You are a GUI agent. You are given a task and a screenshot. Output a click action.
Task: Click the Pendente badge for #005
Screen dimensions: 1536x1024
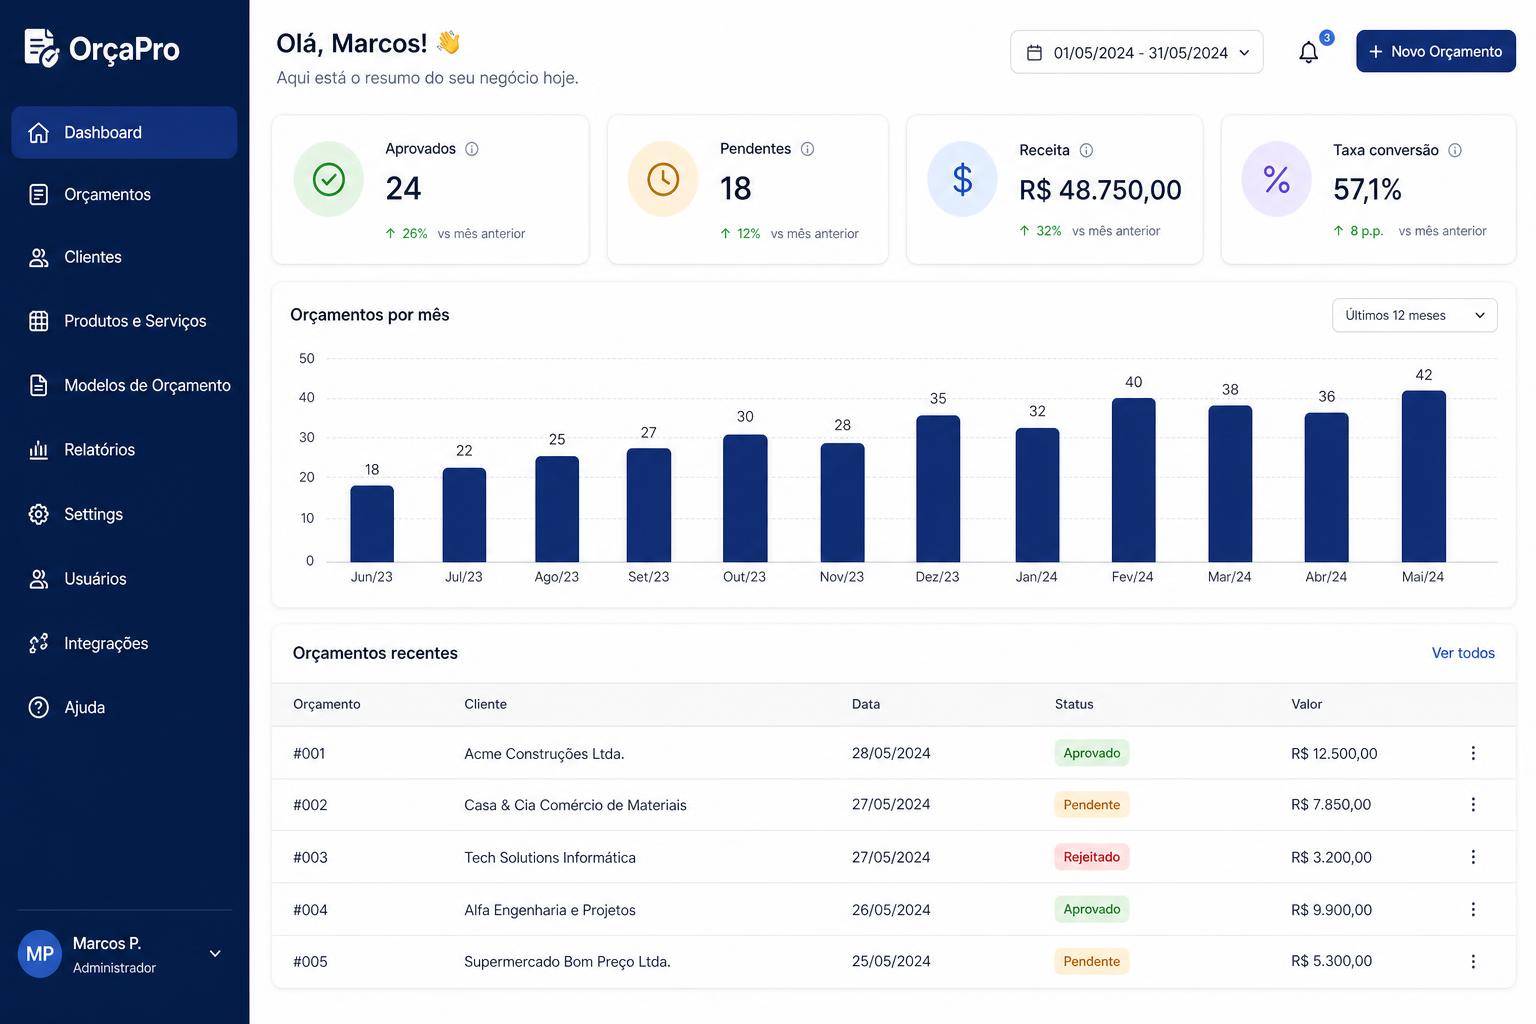(x=1092, y=961)
